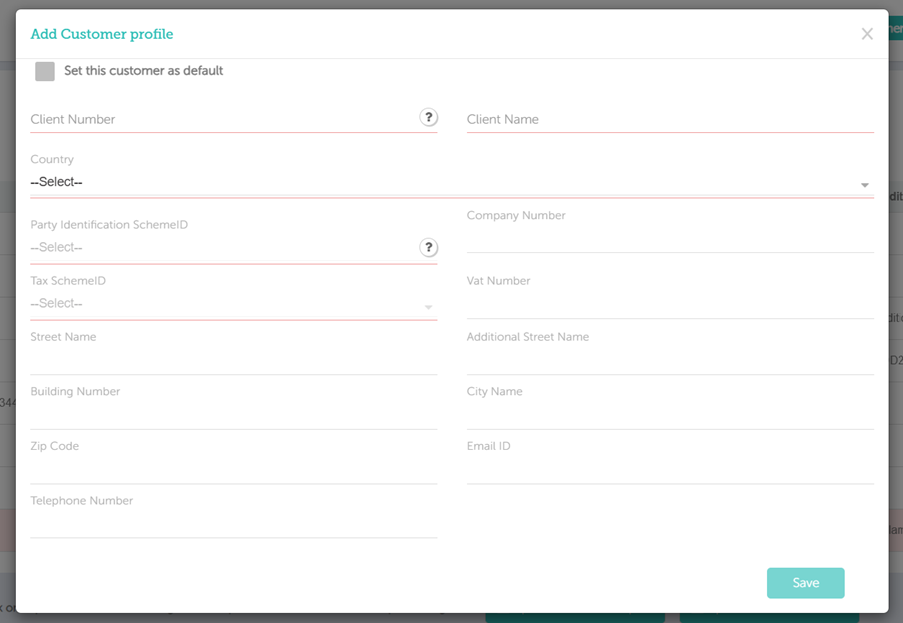
Task: Focus the Zip Code field
Action: [x=233, y=470]
